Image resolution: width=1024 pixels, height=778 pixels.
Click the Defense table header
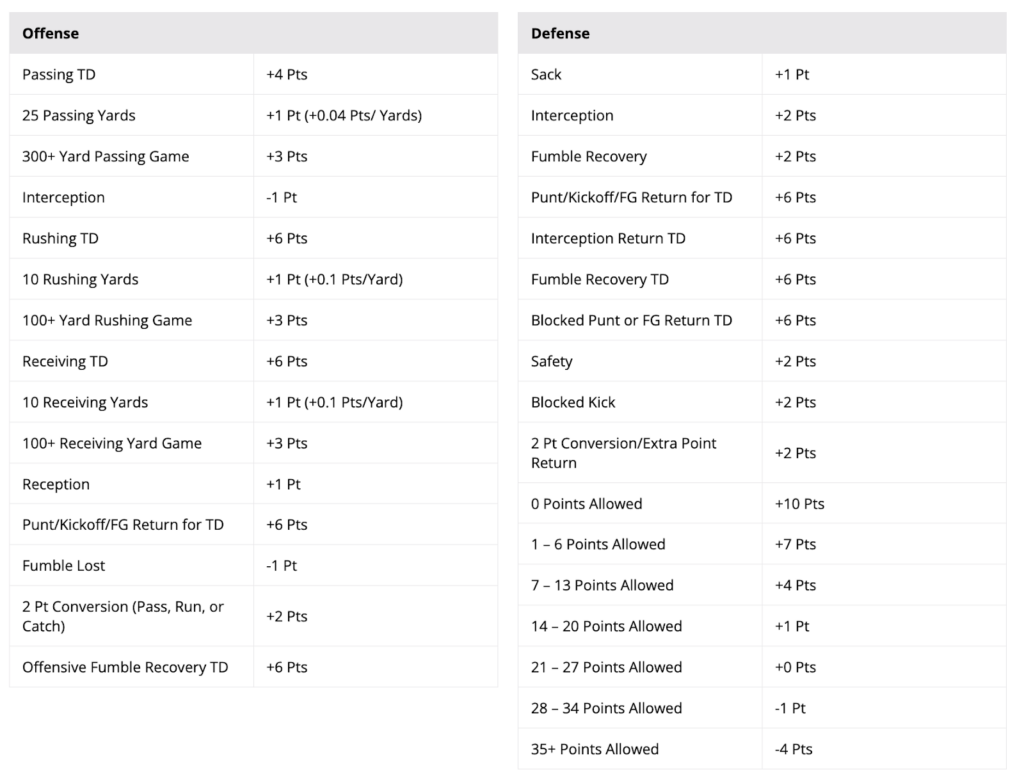560,33
